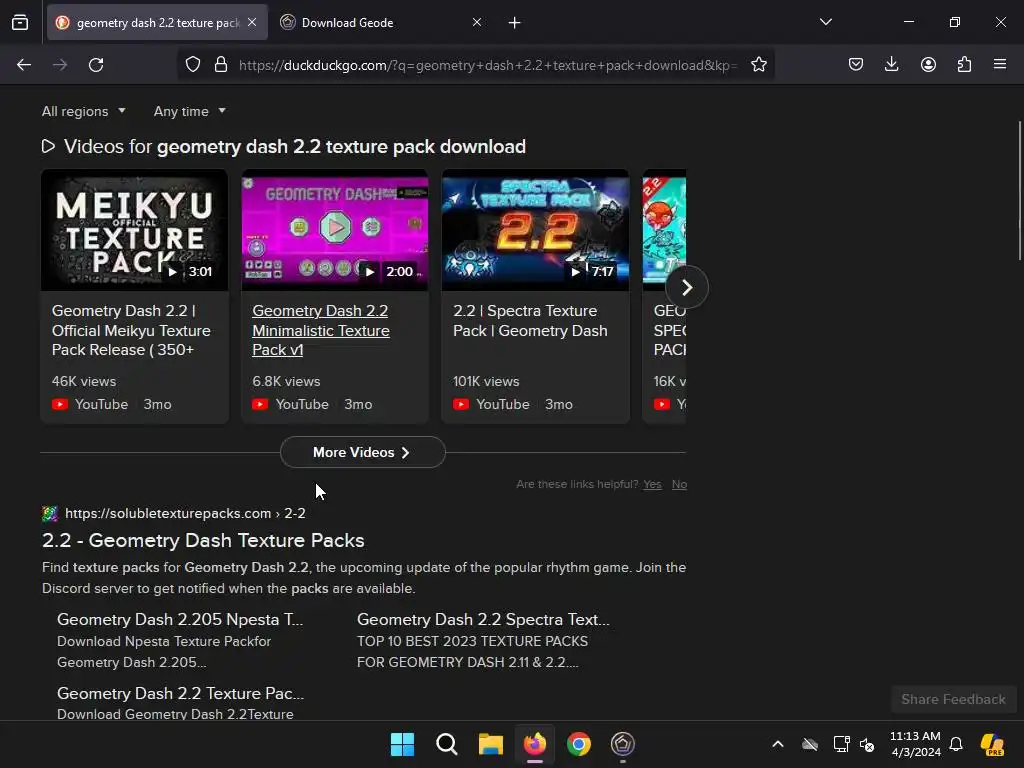Screen dimensions: 1024x768
Task: Open Windows taskbar search
Action: point(447,744)
